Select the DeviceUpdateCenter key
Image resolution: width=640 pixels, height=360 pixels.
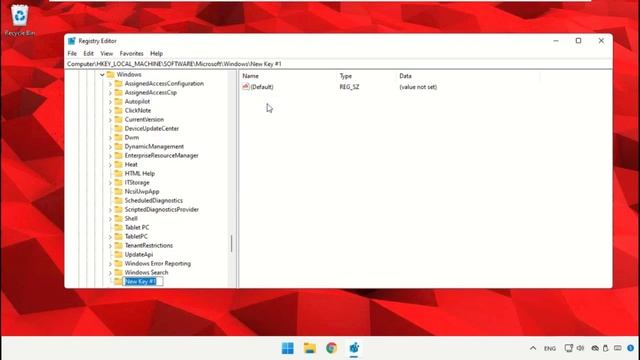tap(151, 128)
